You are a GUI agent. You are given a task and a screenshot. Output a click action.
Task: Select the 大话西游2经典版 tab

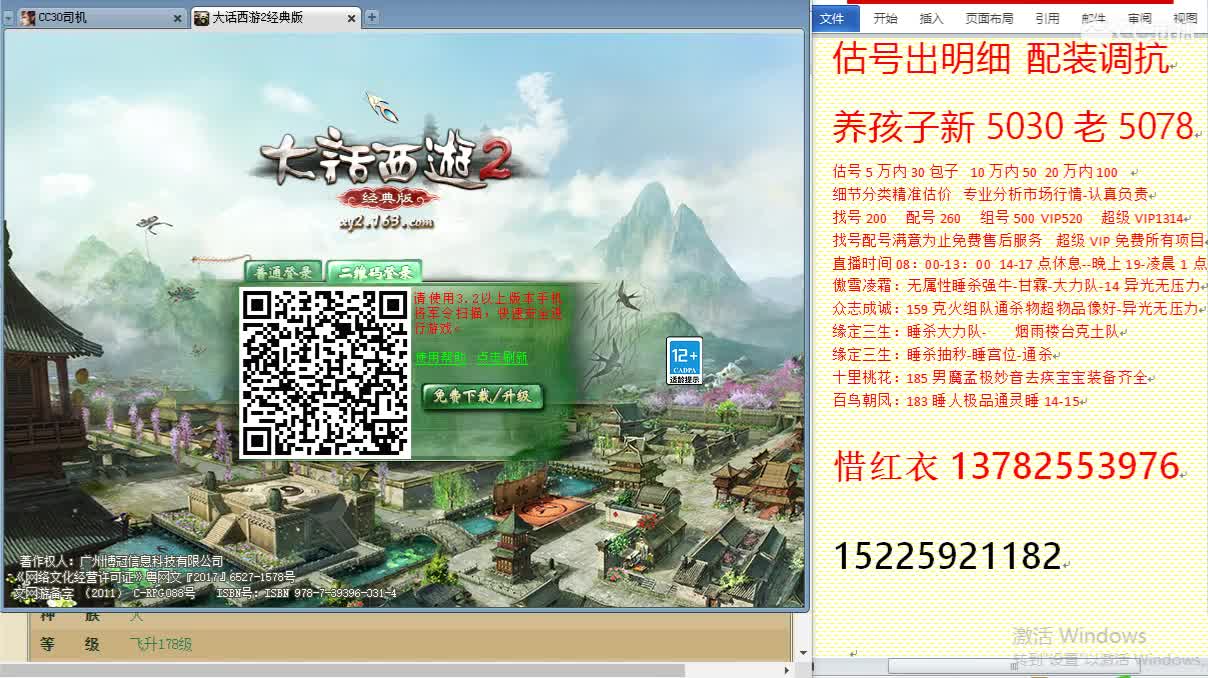coord(276,18)
